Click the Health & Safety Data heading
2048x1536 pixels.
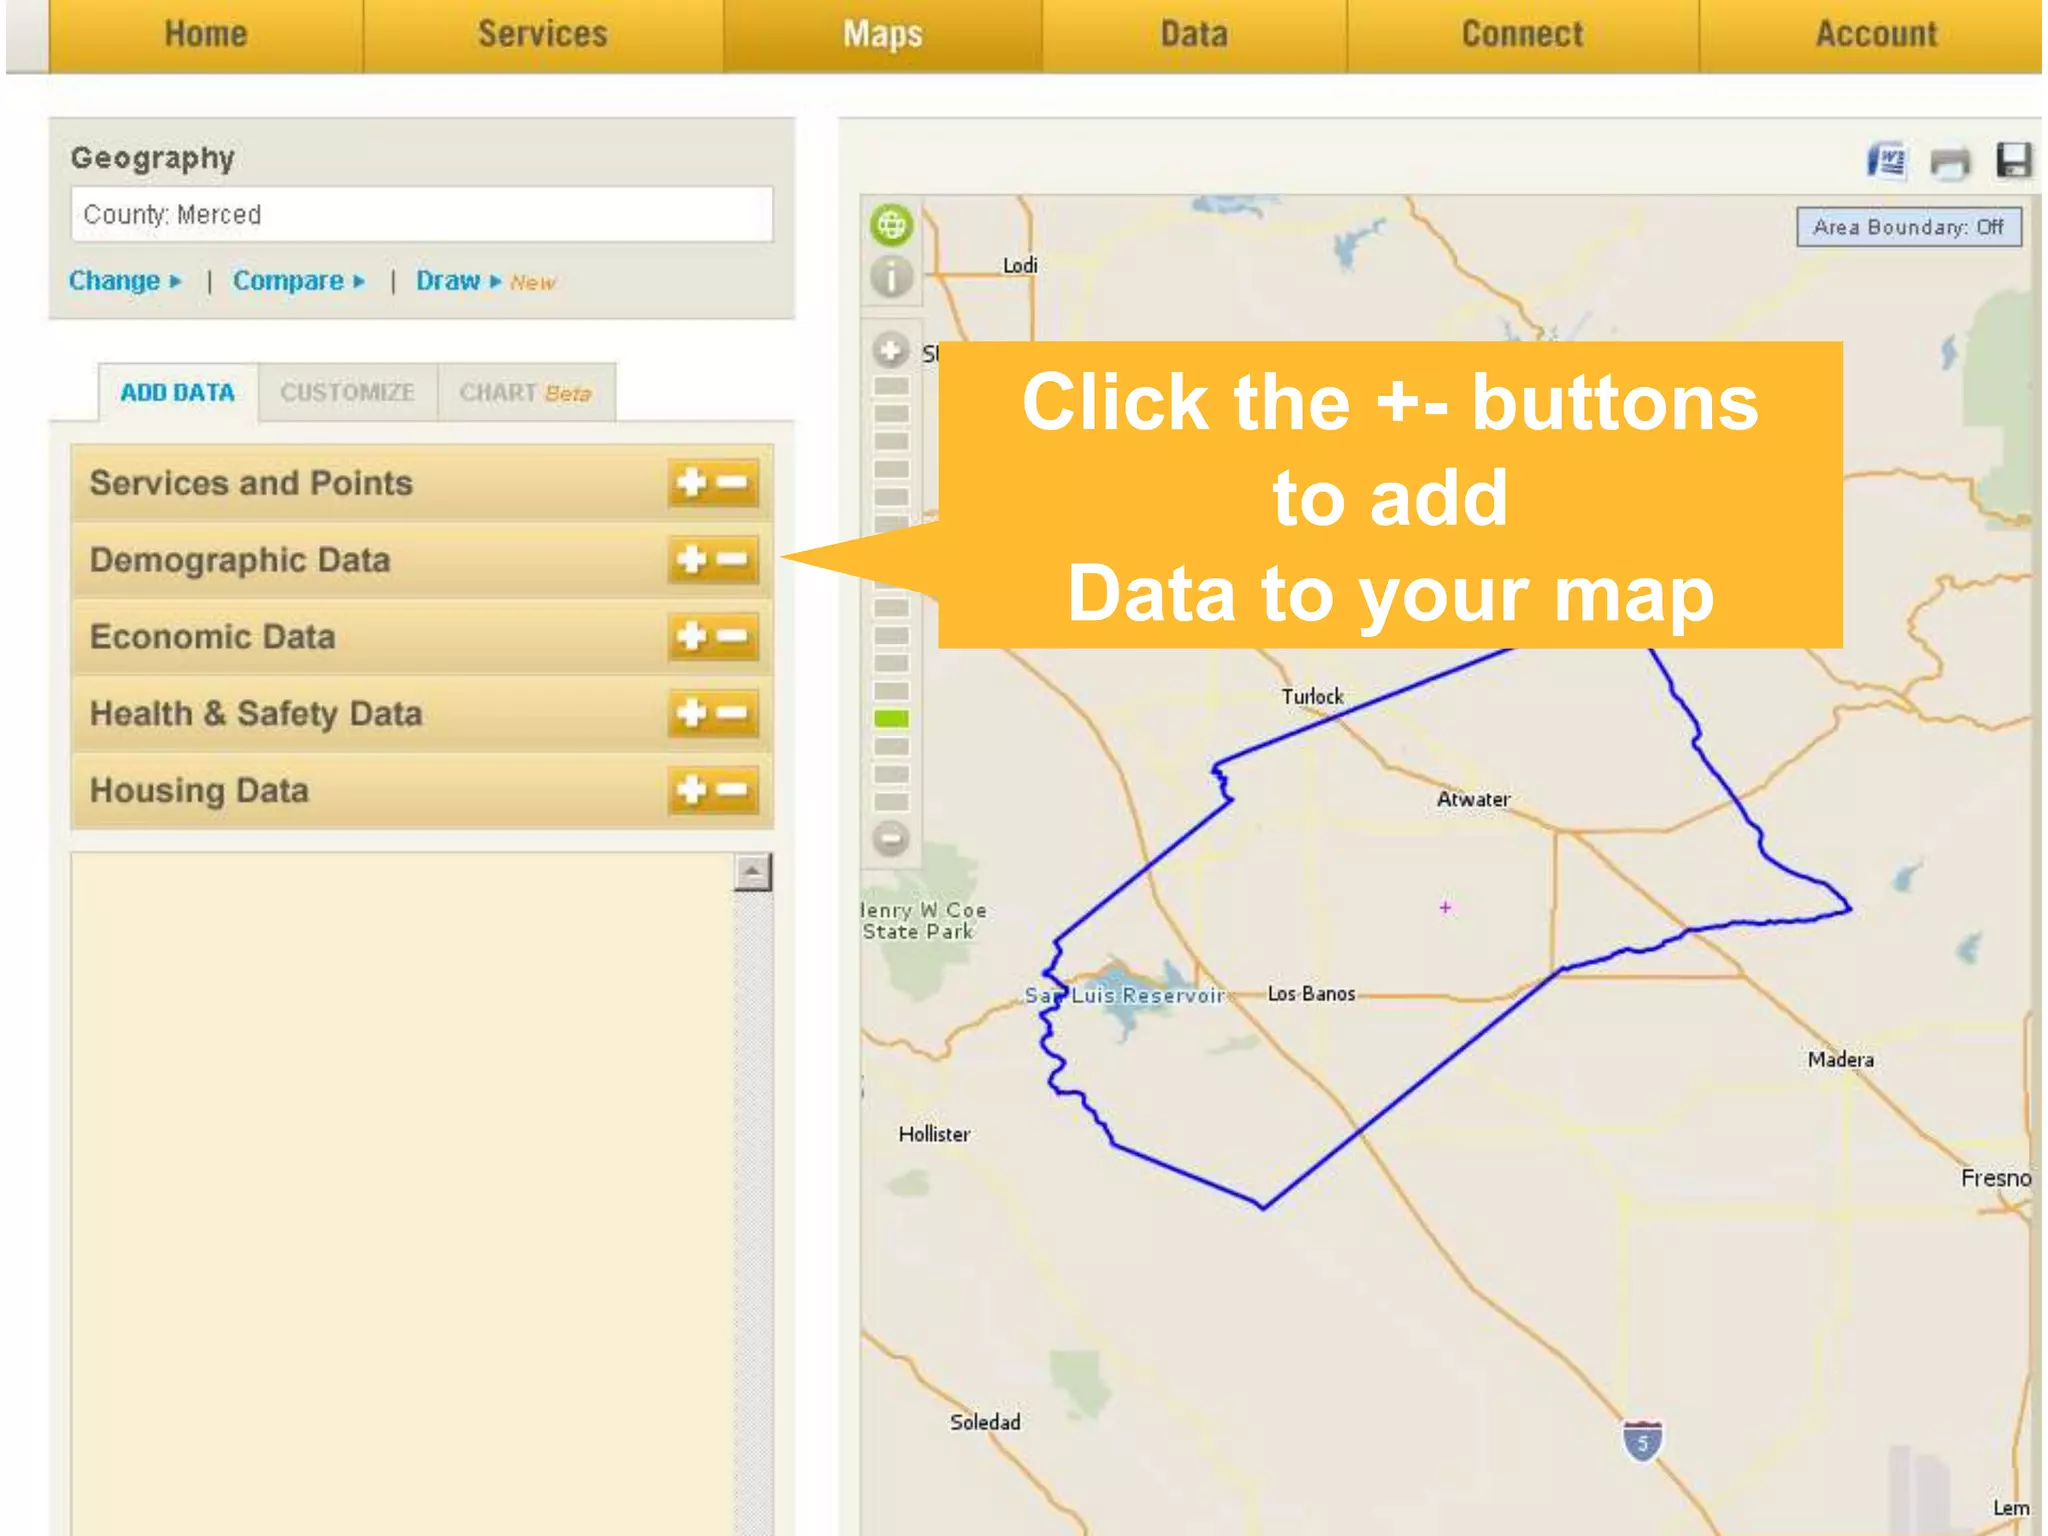pos(255,714)
